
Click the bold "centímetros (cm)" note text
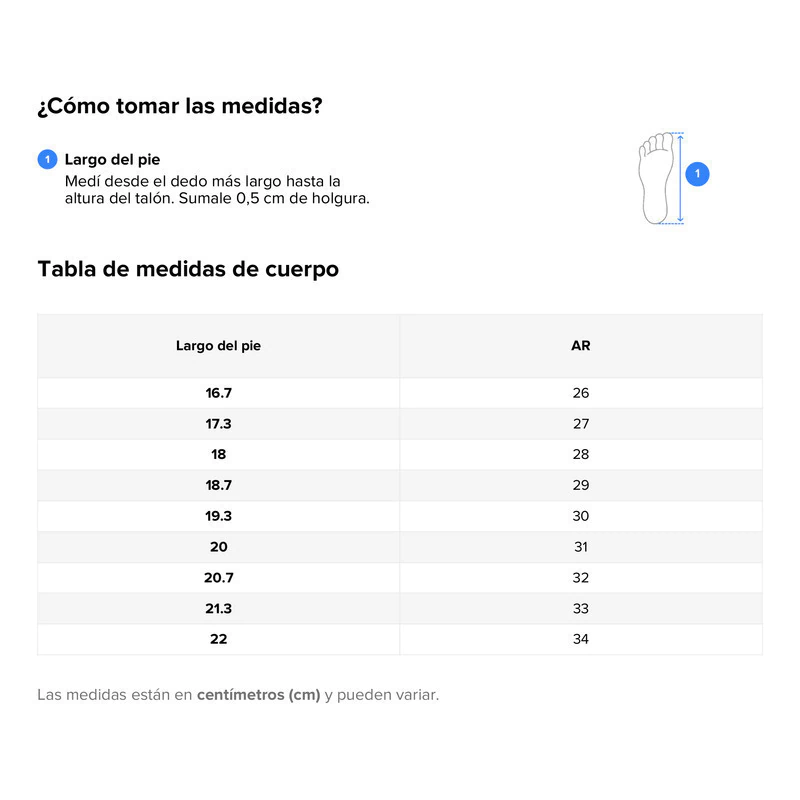[x=258, y=695]
